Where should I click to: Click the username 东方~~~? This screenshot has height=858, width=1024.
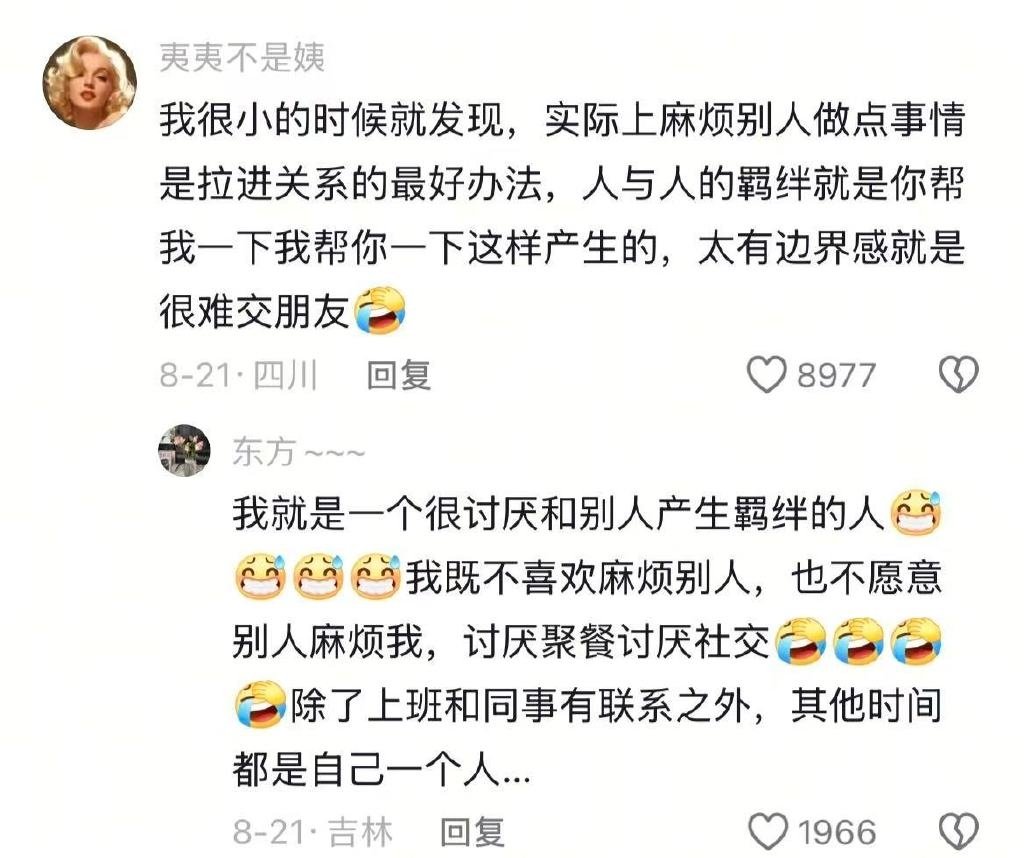[298, 452]
